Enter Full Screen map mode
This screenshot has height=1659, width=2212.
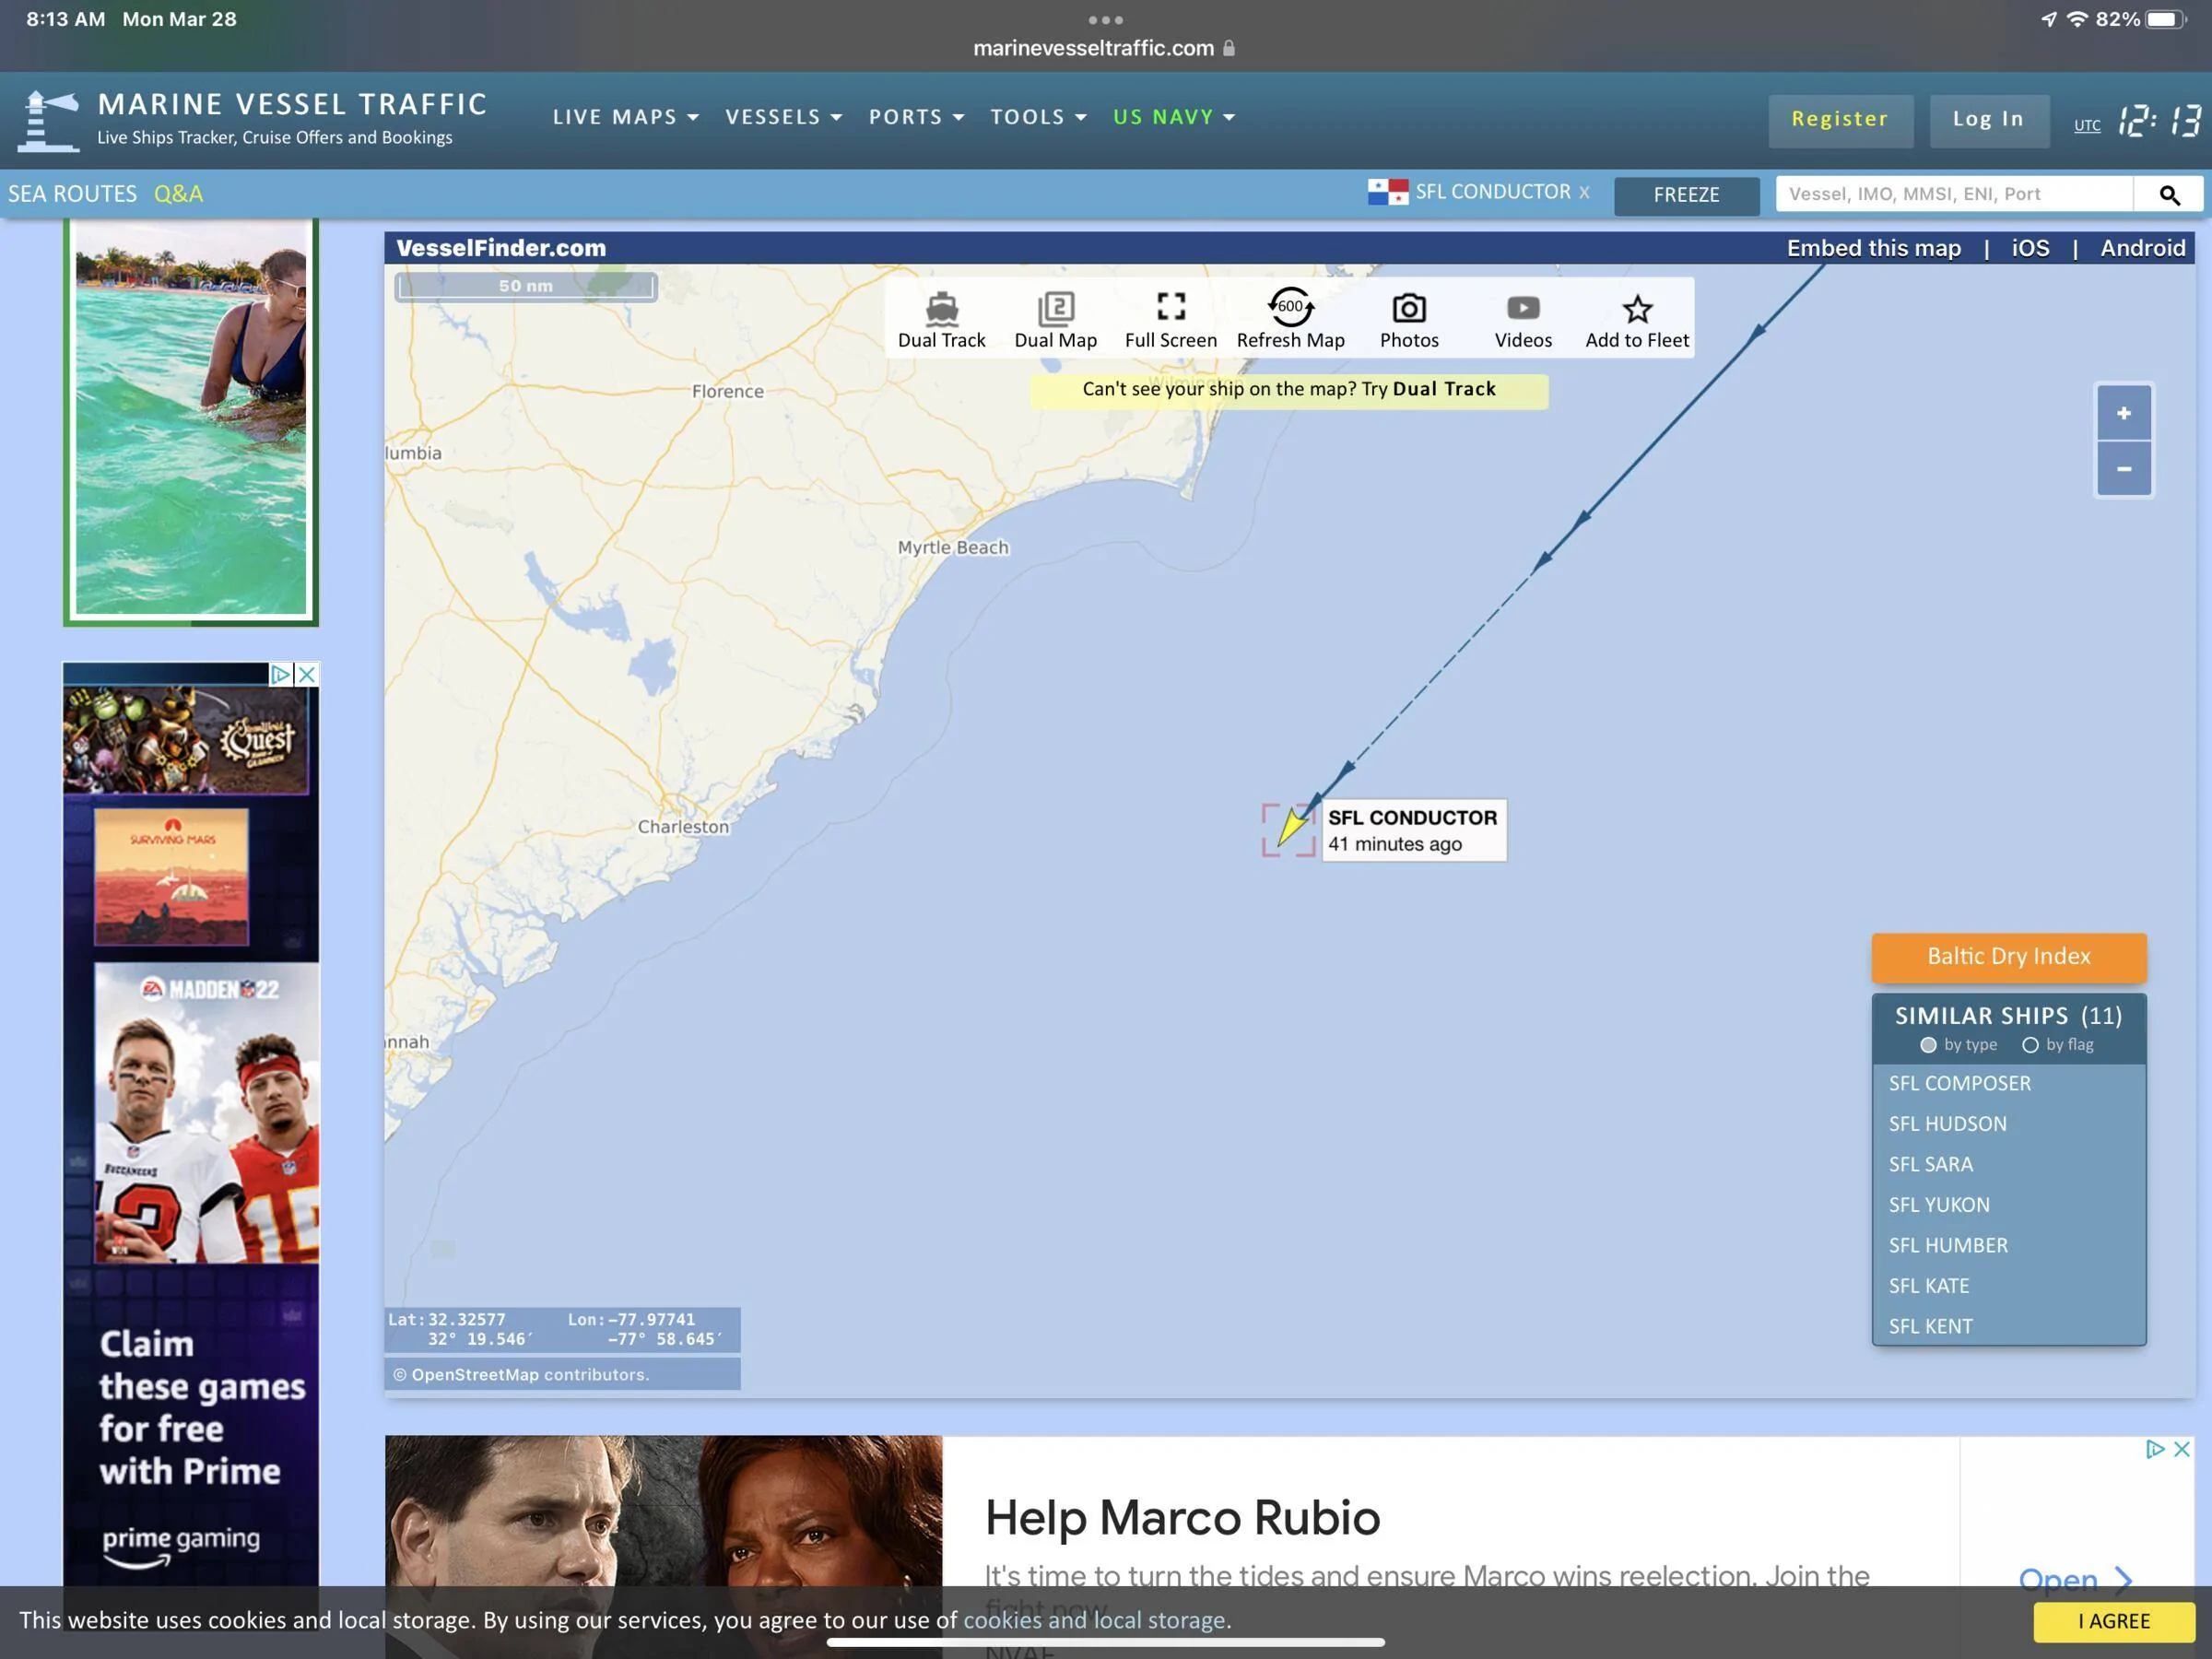[x=1171, y=306]
